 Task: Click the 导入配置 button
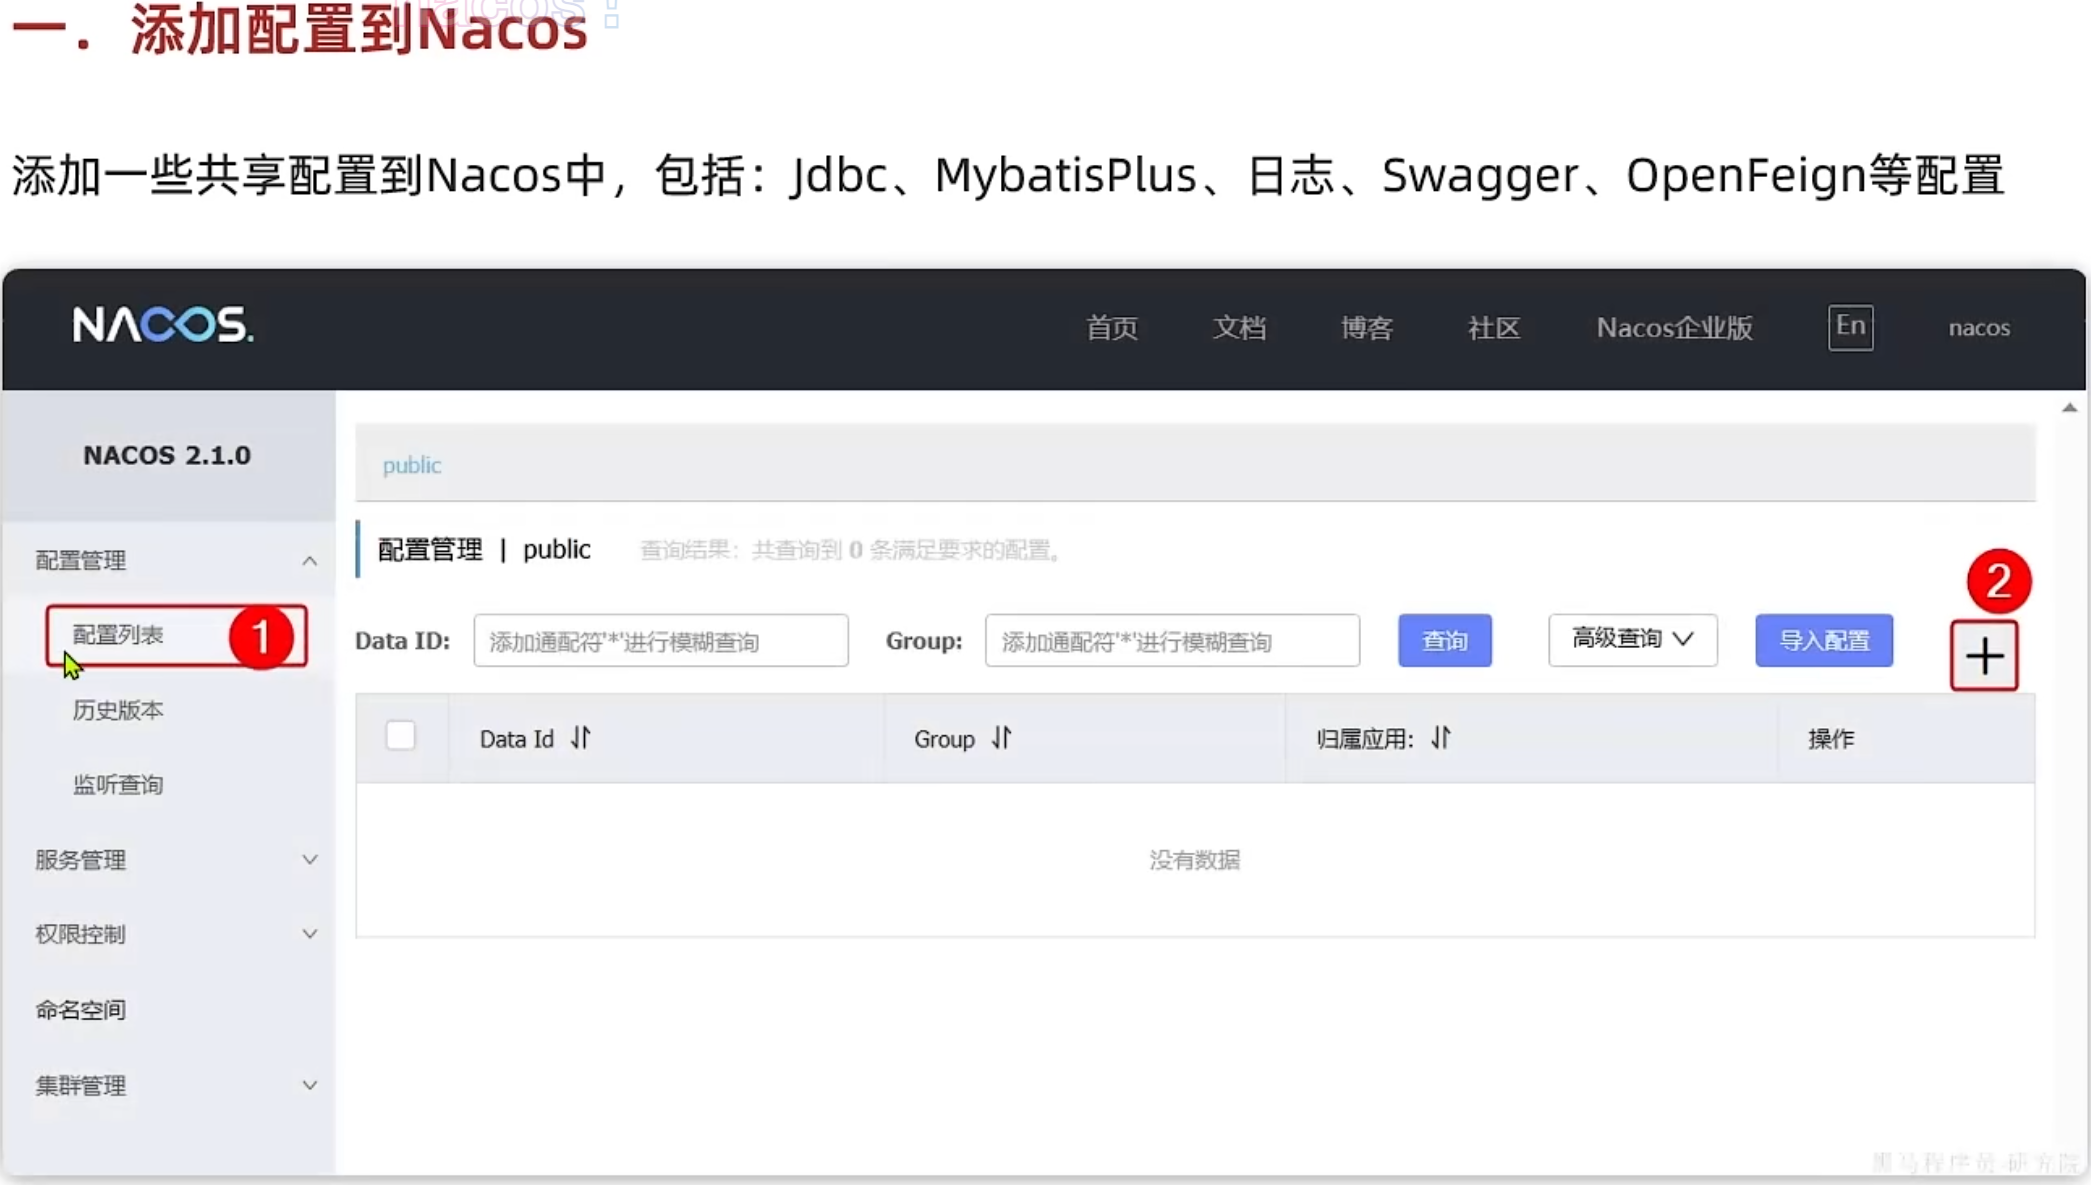click(1823, 641)
